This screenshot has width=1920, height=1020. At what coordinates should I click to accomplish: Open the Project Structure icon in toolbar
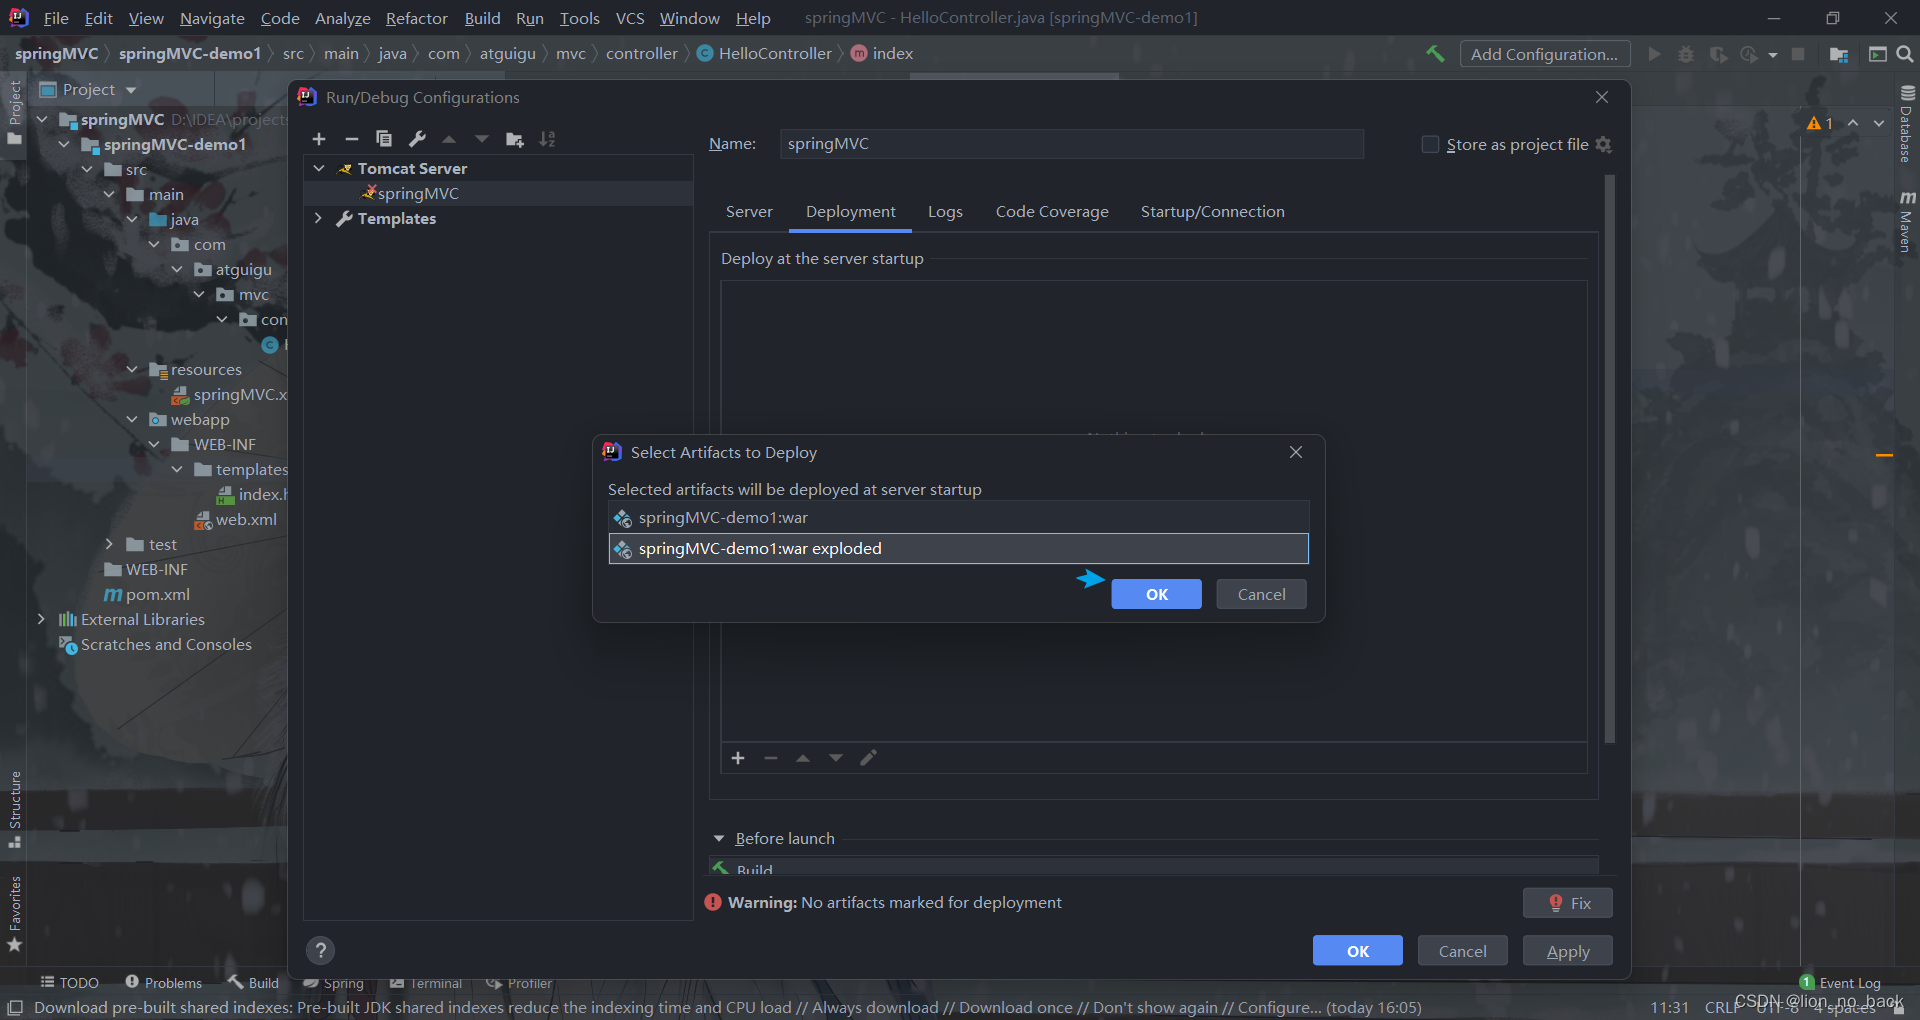(x=1839, y=54)
